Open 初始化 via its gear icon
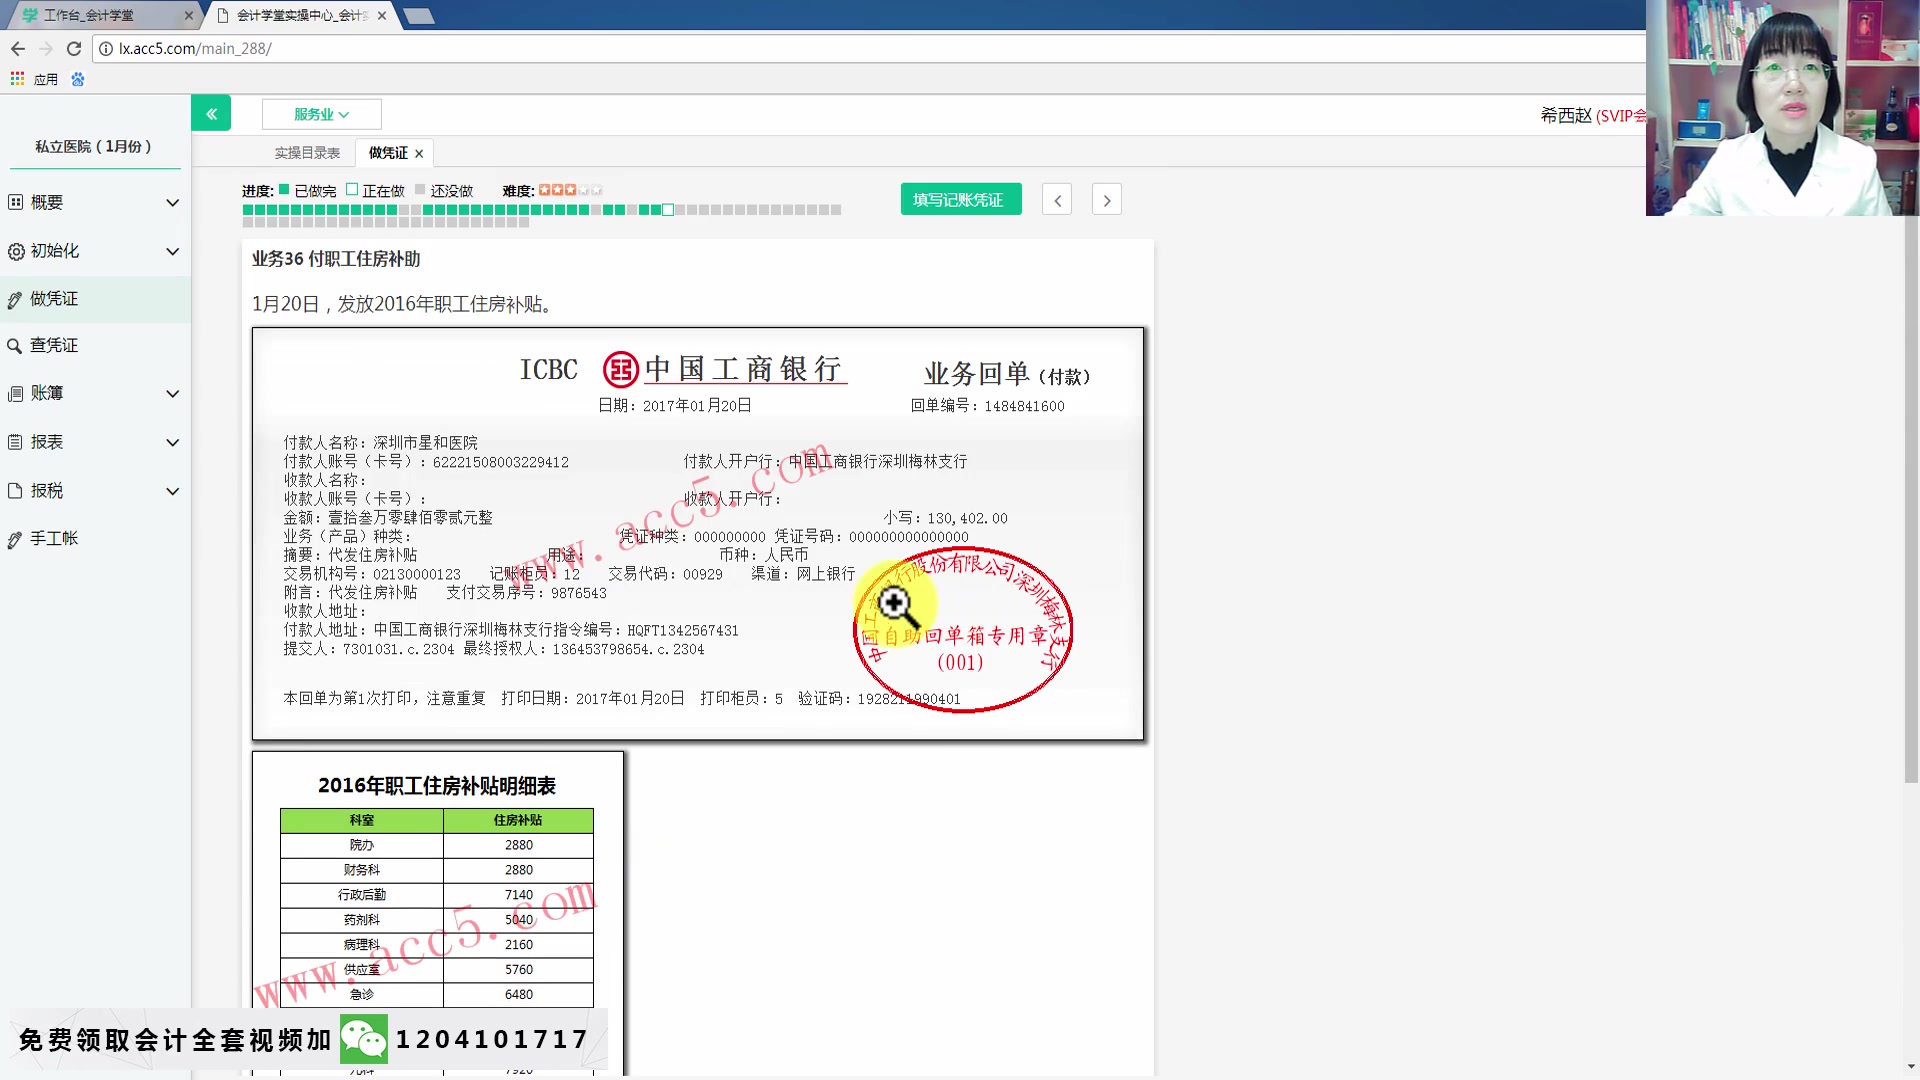Image resolution: width=1920 pixels, height=1080 pixels. coord(15,251)
